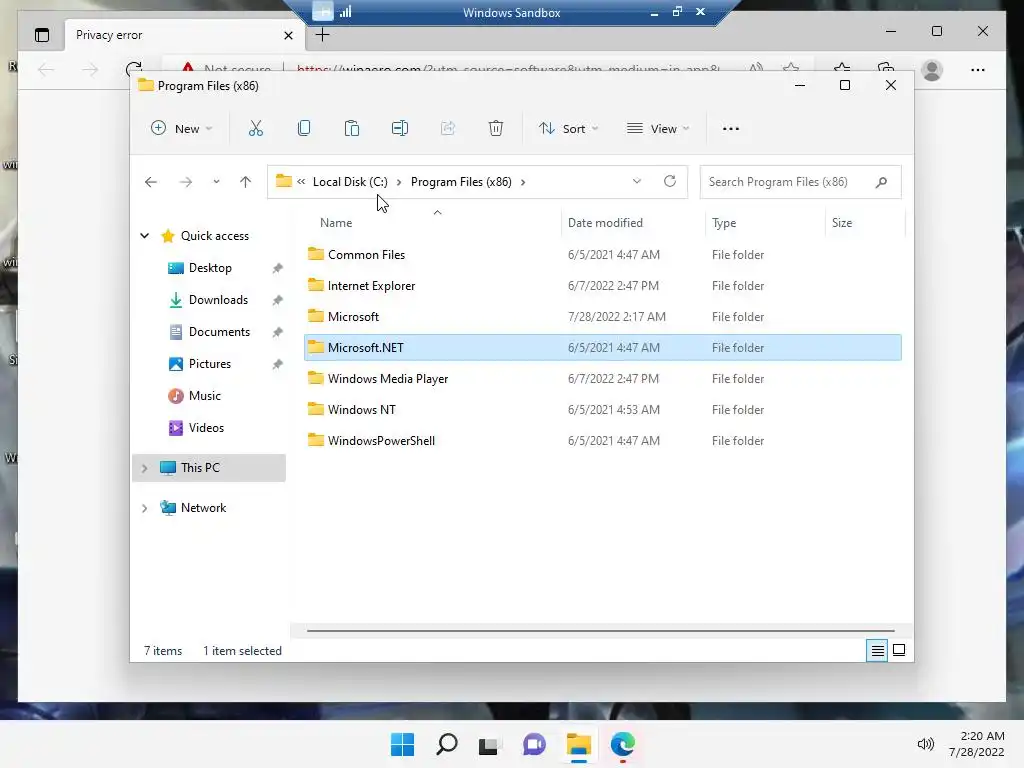The image size is (1024, 768).
Task: Open Edge tab actions menu icon
Action: (42, 35)
